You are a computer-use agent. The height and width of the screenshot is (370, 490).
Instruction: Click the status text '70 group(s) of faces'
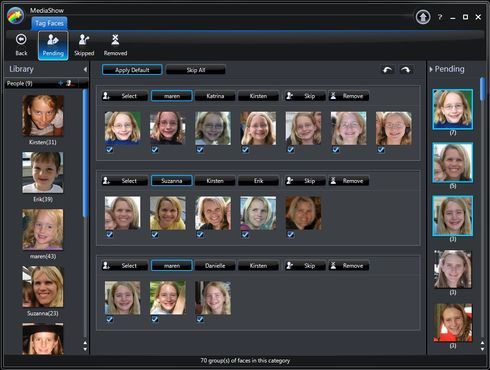tap(245, 360)
